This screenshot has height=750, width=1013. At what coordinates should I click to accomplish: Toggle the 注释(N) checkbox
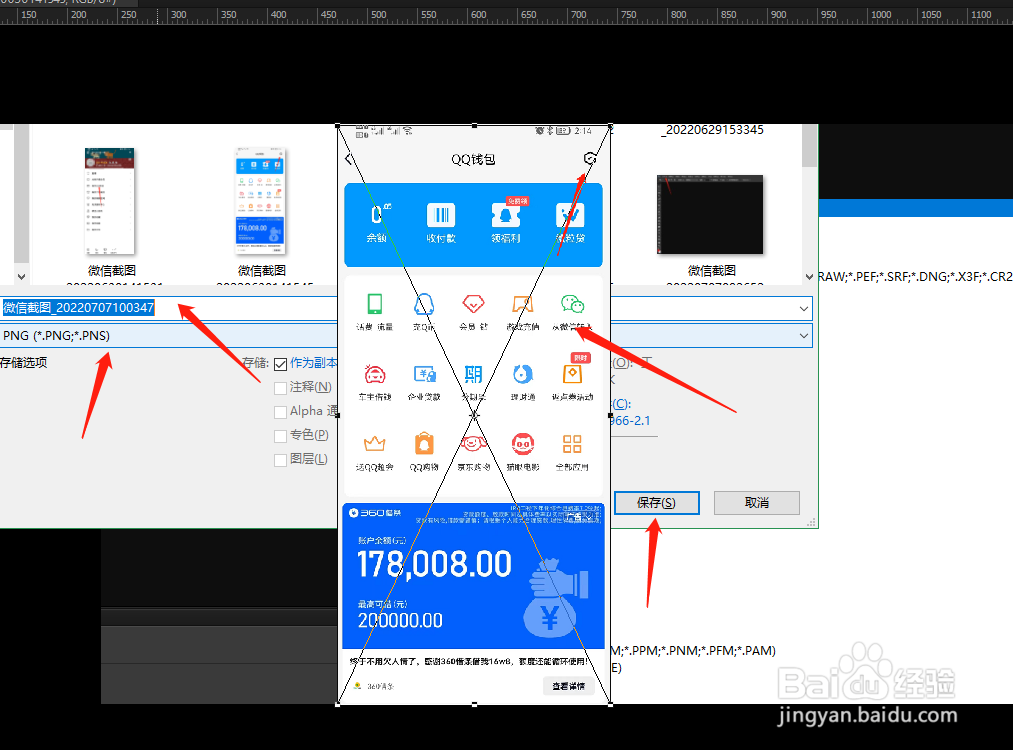[280, 388]
